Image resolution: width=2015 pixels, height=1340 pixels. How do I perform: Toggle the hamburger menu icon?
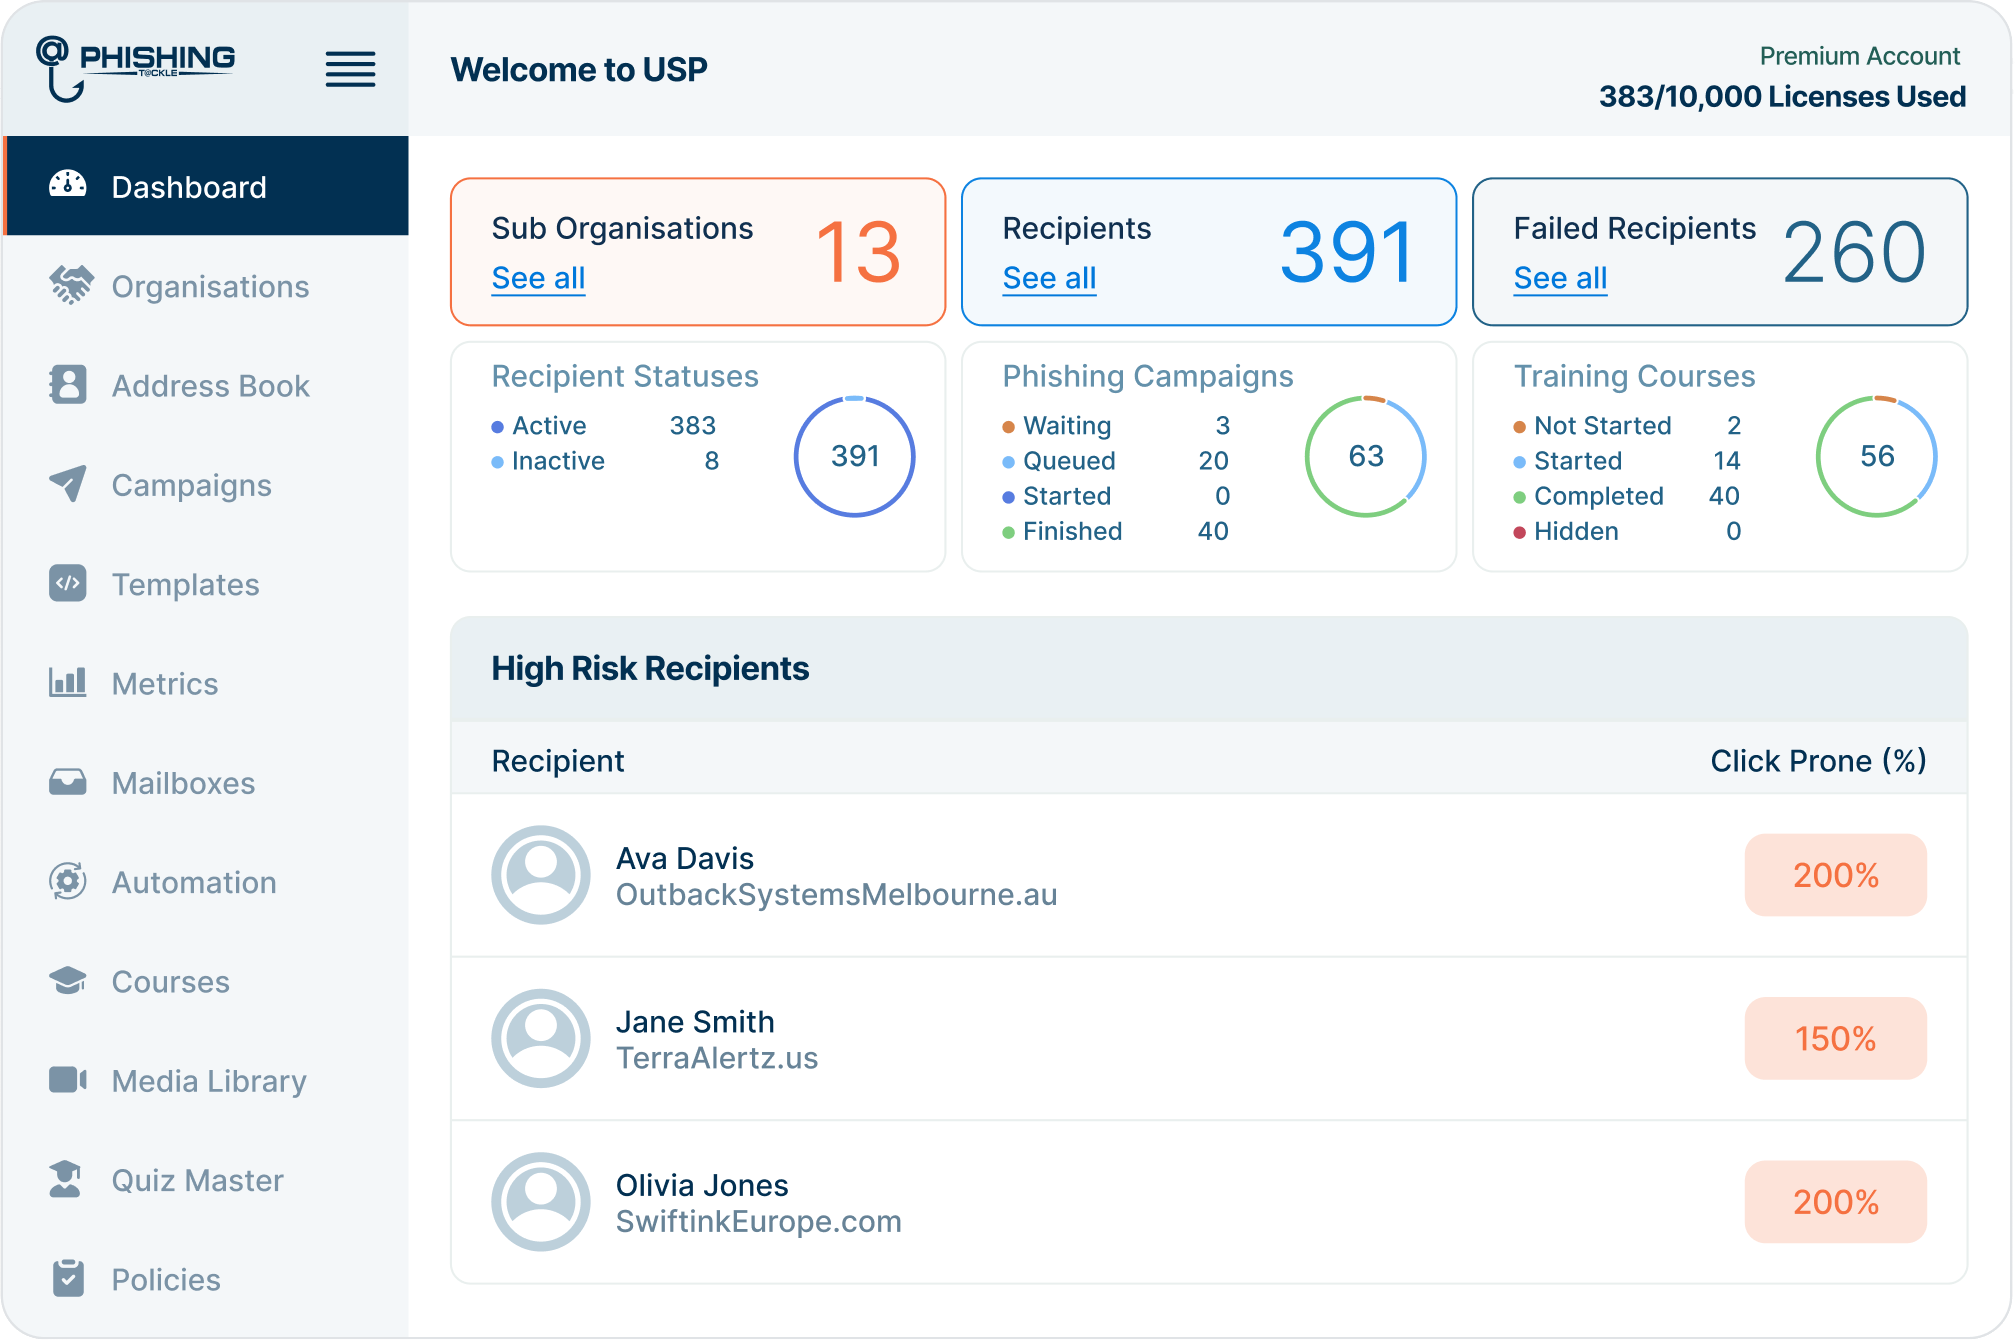pos(350,70)
